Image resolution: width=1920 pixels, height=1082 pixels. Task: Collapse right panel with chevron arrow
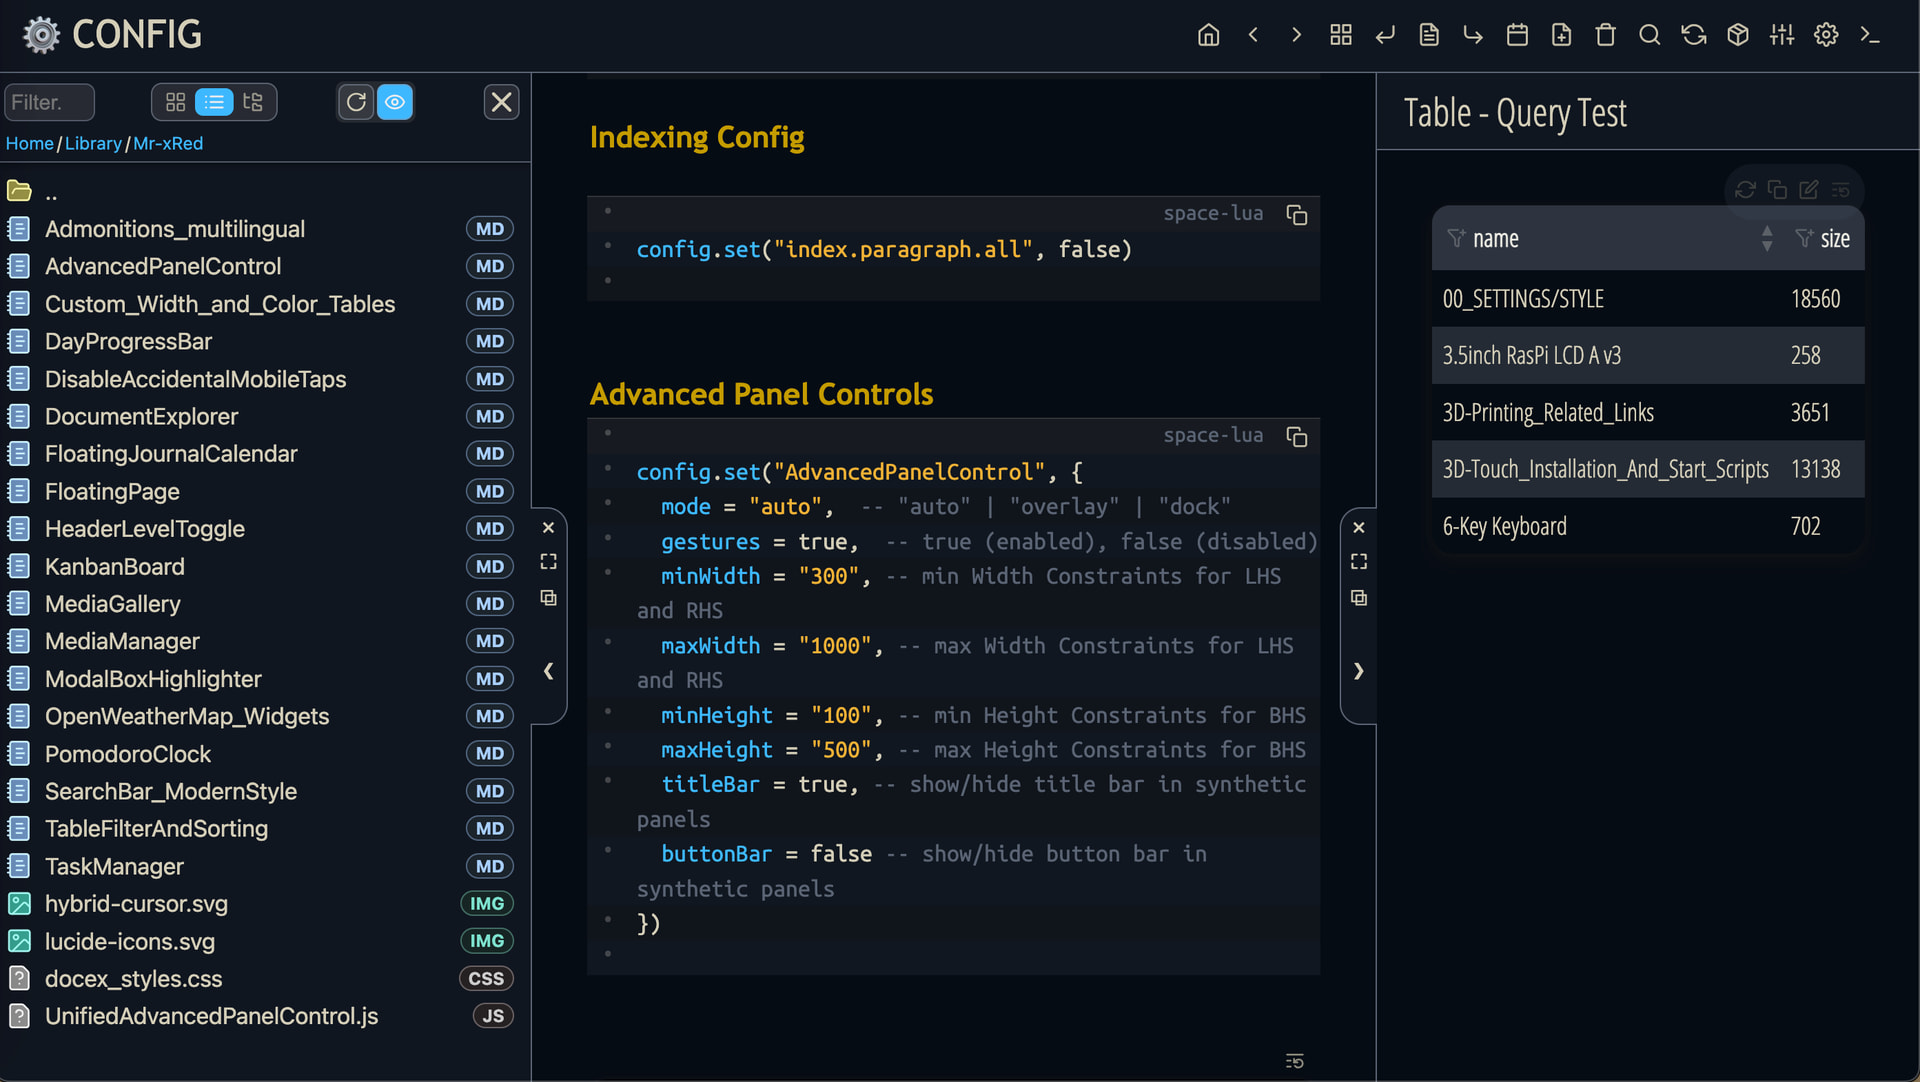[1358, 671]
